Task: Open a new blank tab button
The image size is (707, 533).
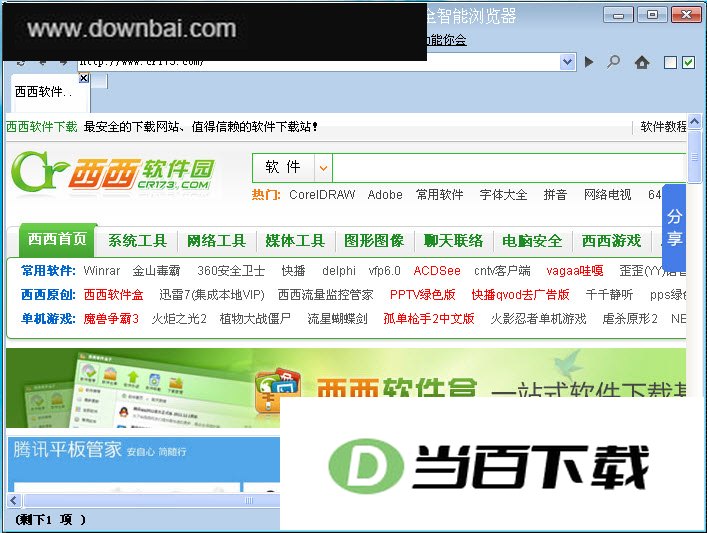Action: click(x=99, y=81)
